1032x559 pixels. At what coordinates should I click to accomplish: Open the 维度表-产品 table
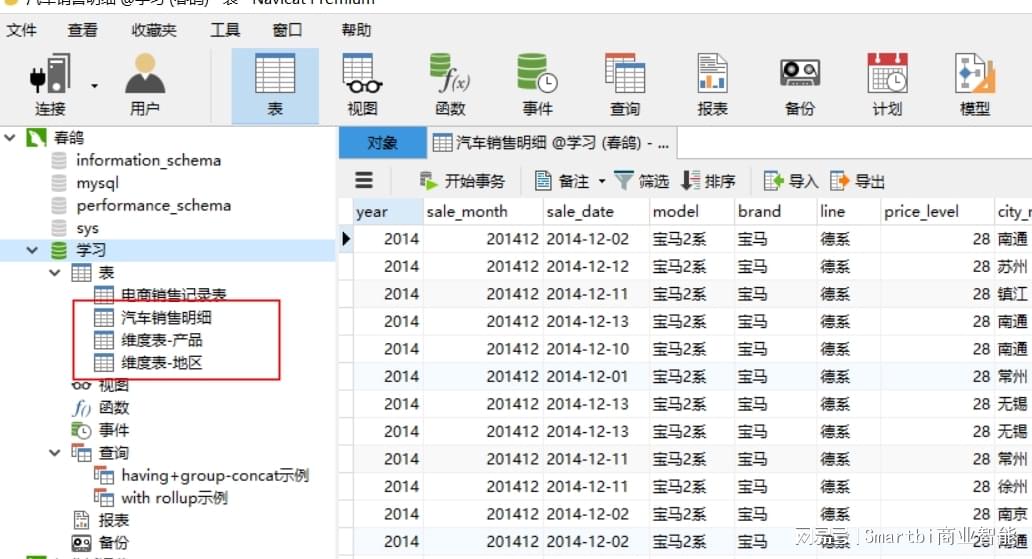point(161,340)
